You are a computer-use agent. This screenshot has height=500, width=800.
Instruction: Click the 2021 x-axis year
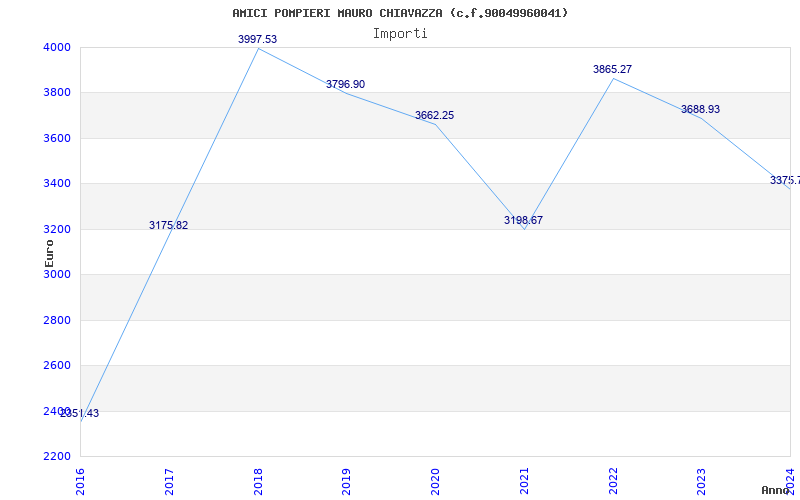tap(524, 482)
